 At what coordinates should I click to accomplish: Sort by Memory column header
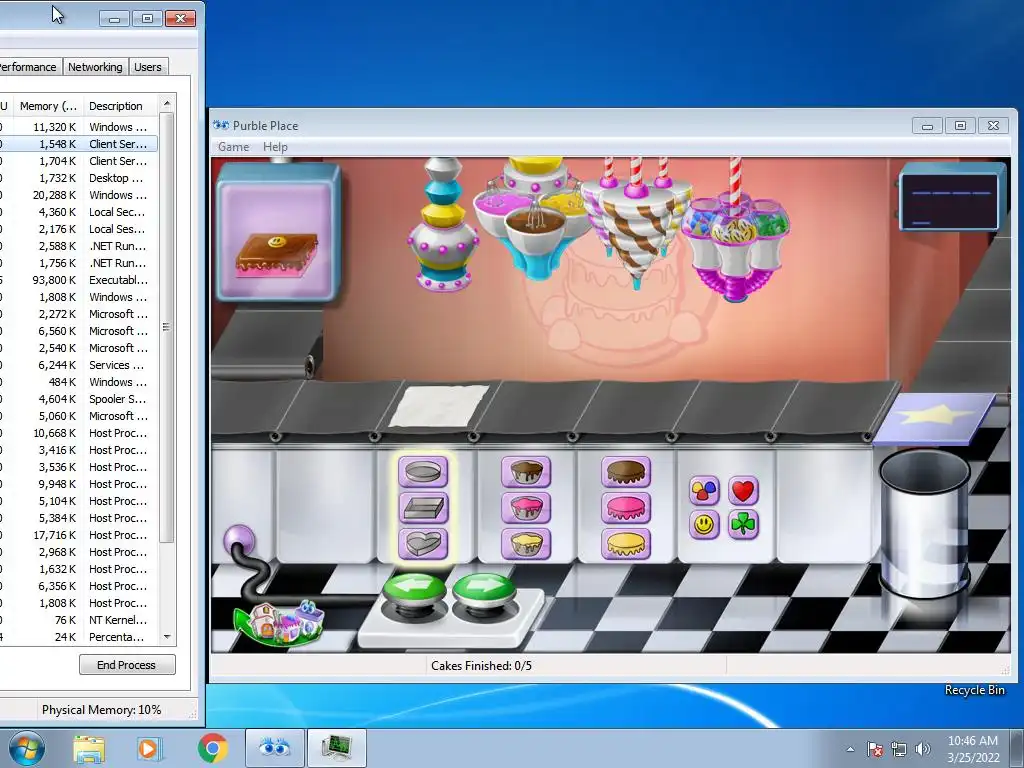48,106
